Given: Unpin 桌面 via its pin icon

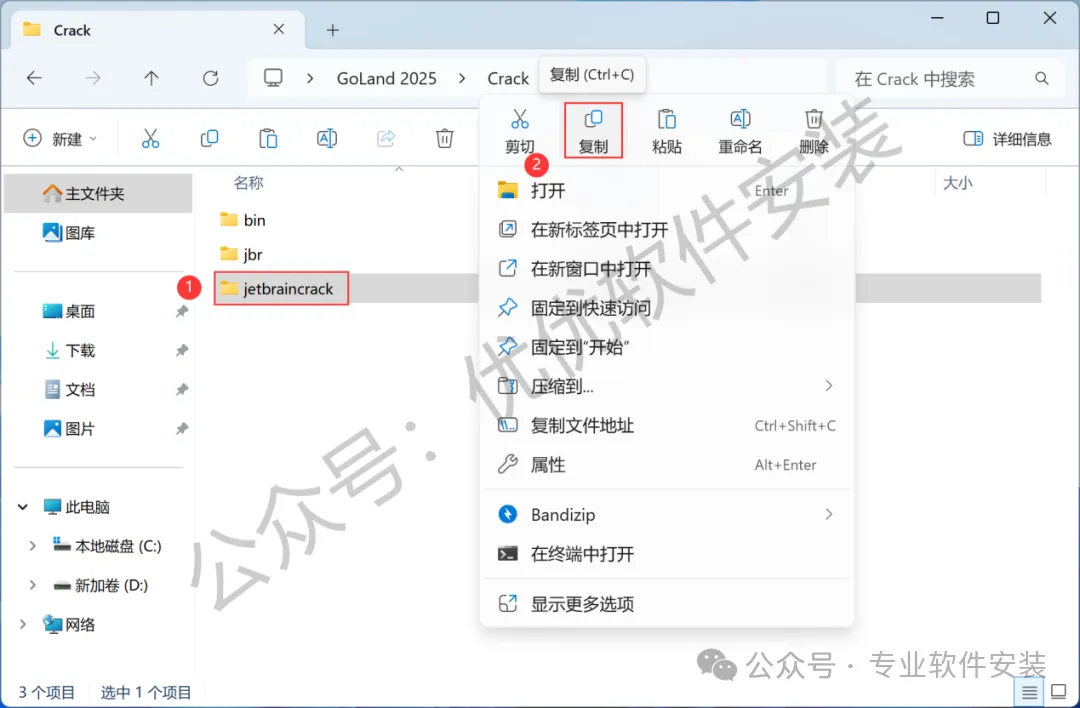Looking at the screenshot, I should coord(182,311).
